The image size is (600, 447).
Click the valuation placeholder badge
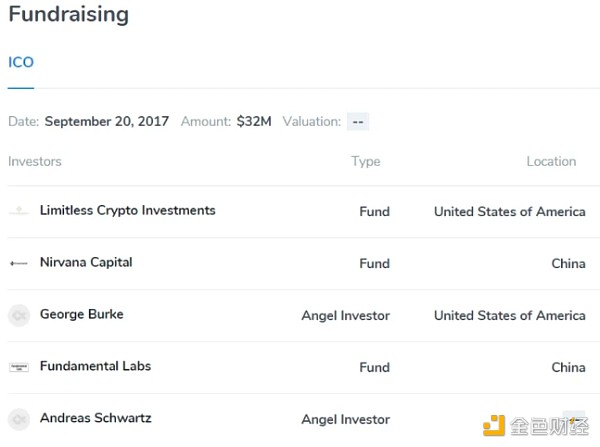358,122
